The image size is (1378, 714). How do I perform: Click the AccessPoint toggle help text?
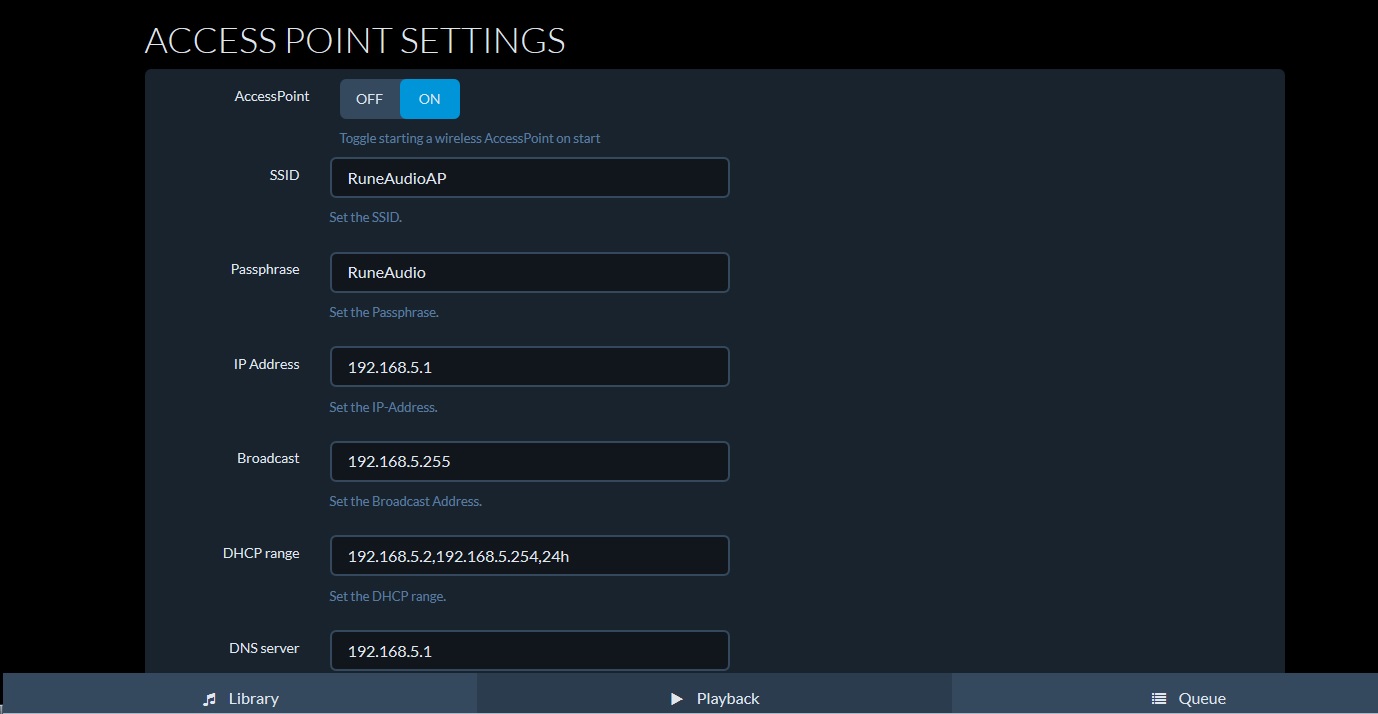pos(470,139)
